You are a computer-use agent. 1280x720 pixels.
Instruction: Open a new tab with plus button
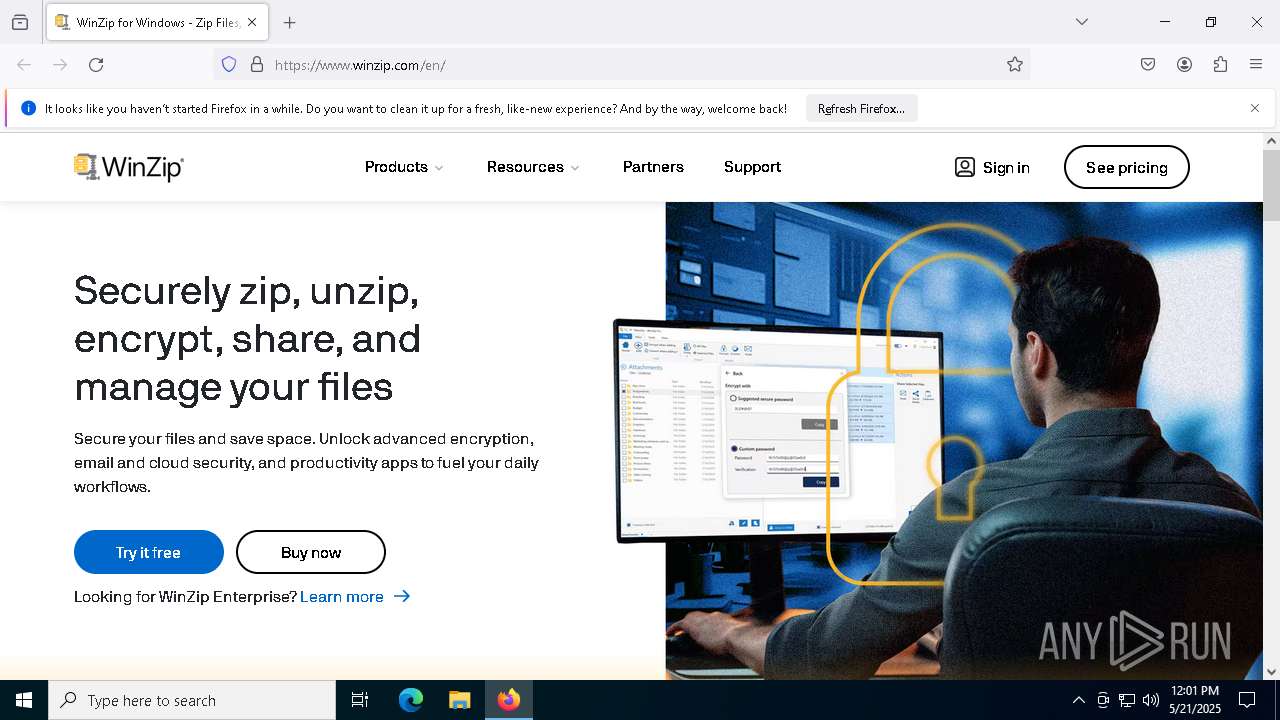click(x=290, y=22)
